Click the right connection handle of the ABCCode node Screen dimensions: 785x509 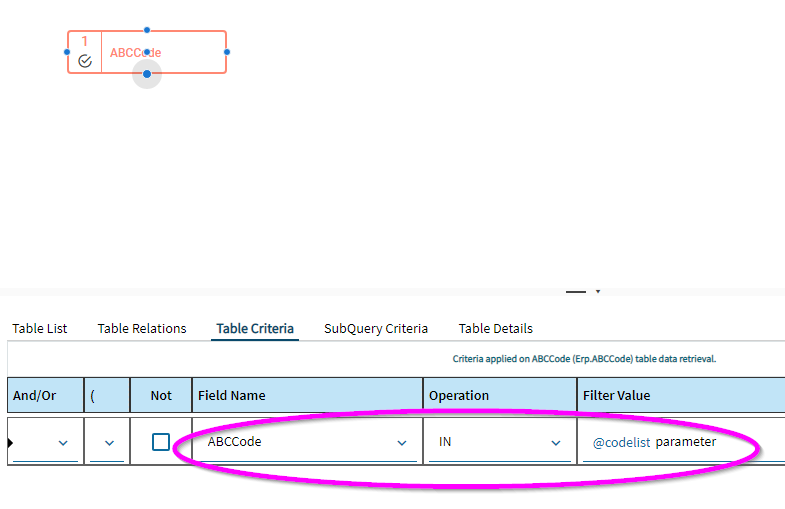coord(227,52)
